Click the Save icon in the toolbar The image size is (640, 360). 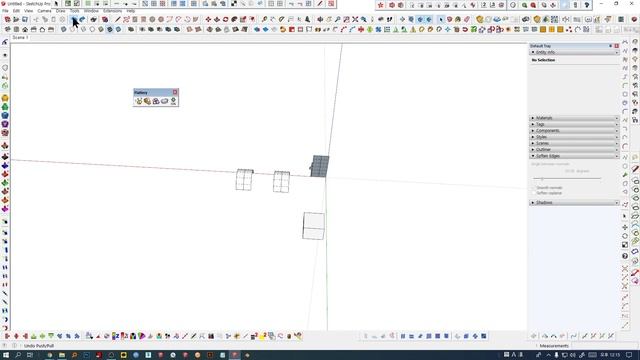25,19
